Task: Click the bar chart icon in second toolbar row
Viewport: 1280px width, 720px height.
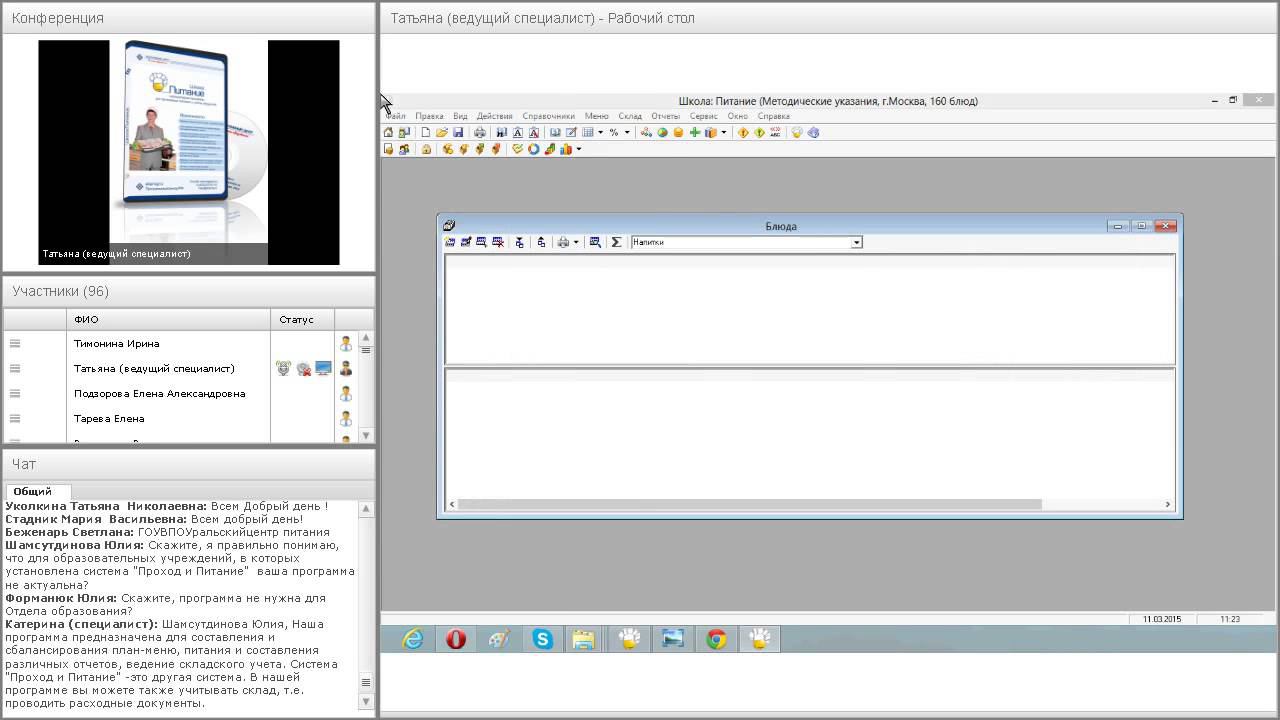Action: [566, 149]
